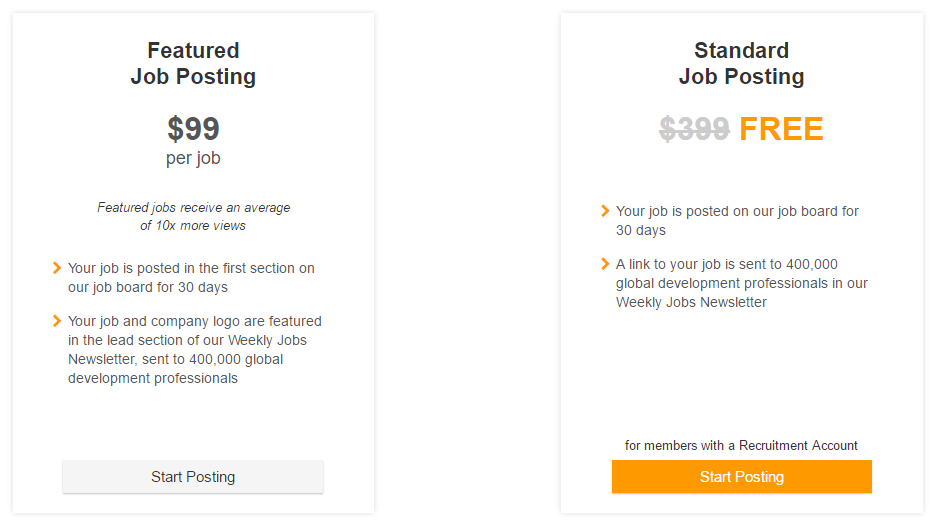Select the Featured Job Posting heading
This screenshot has width=936, height=527.
pyautogui.click(x=193, y=63)
